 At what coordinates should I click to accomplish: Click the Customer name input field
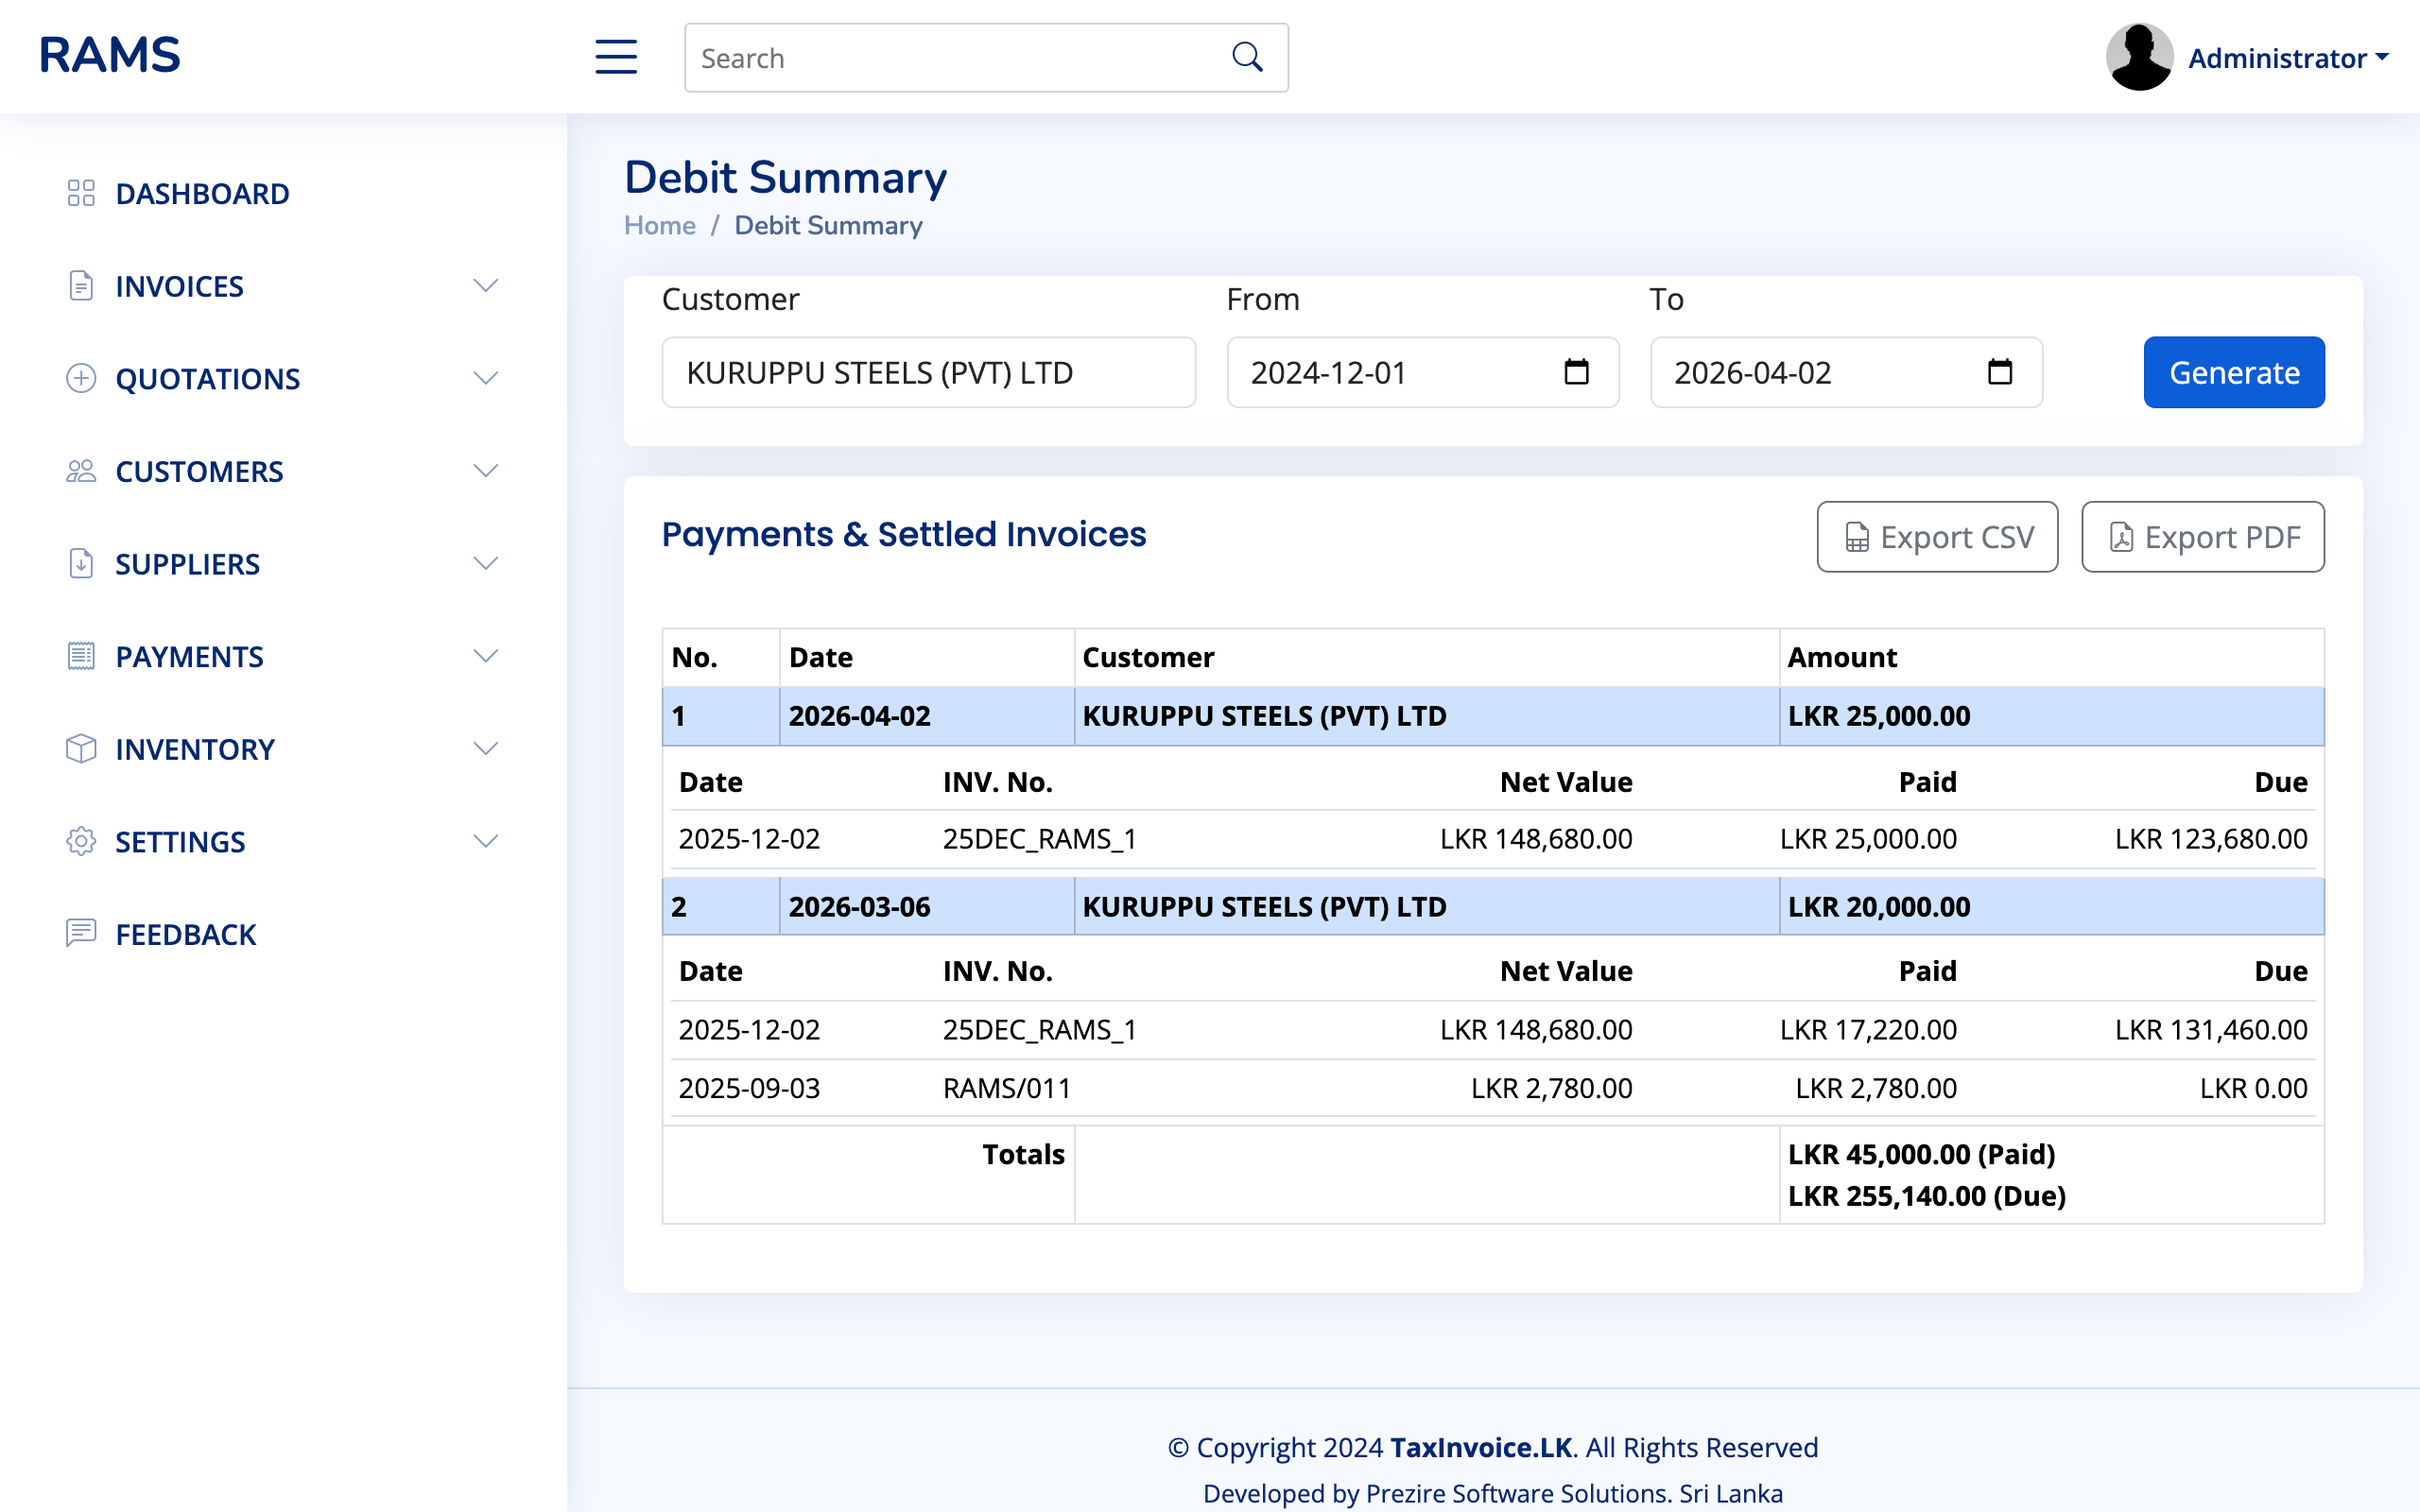point(928,372)
